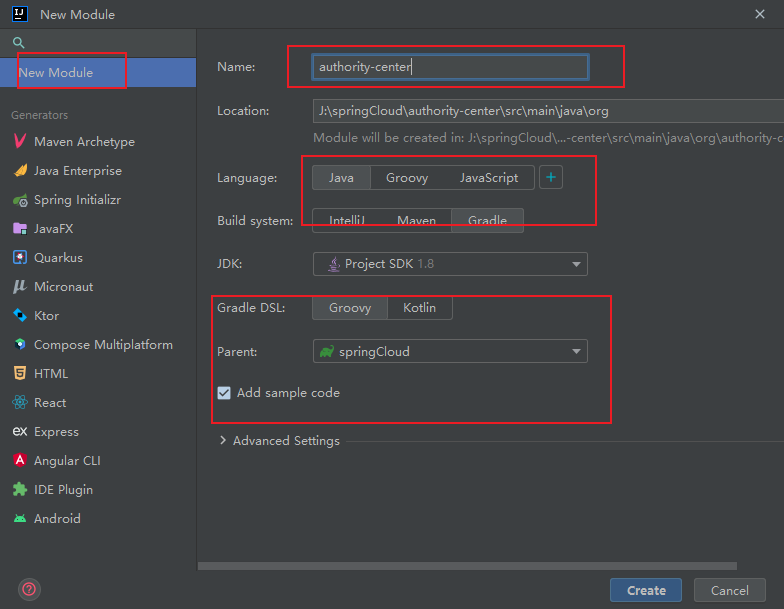Click the Java cup icon in JDK field

pyautogui.click(x=334, y=264)
